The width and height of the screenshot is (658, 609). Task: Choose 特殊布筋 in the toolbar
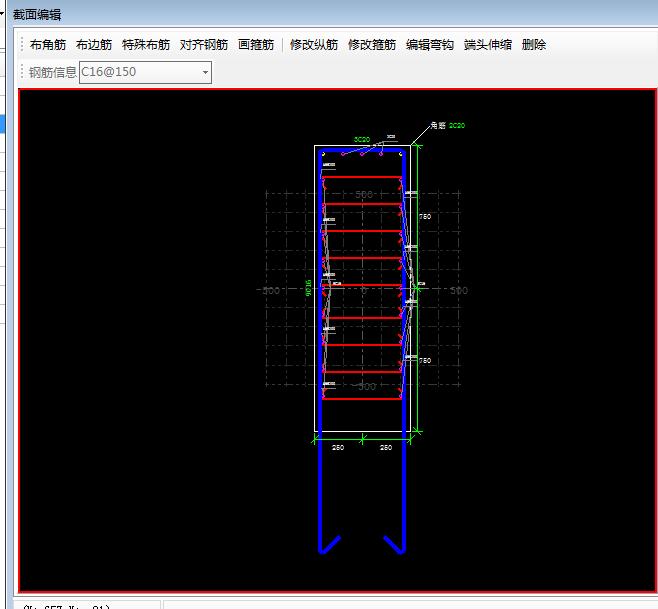pyautogui.click(x=146, y=44)
